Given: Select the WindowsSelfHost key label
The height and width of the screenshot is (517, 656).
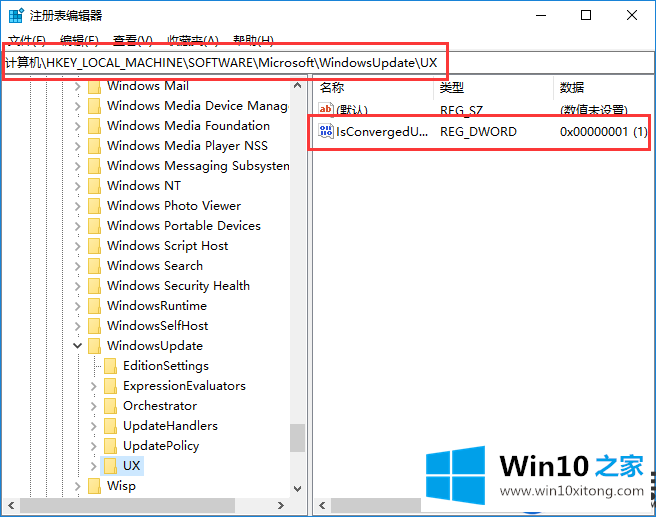Looking at the screenshot, I should 158,326.
